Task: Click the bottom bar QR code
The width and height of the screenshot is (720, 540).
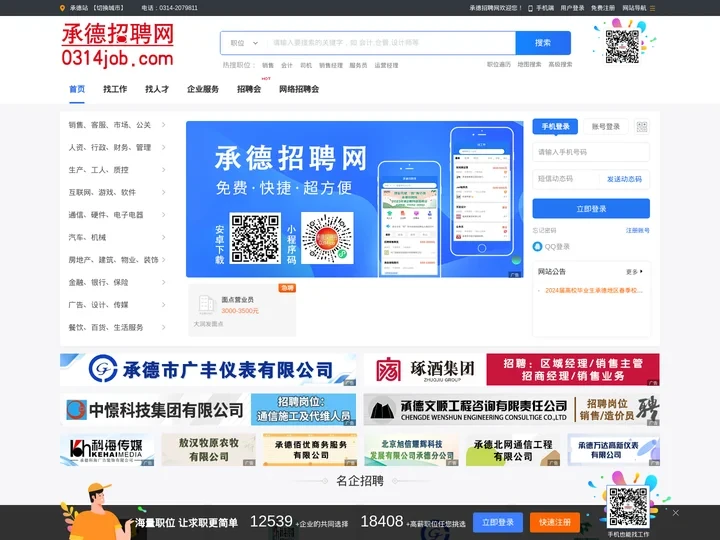Action: [628, 507]
